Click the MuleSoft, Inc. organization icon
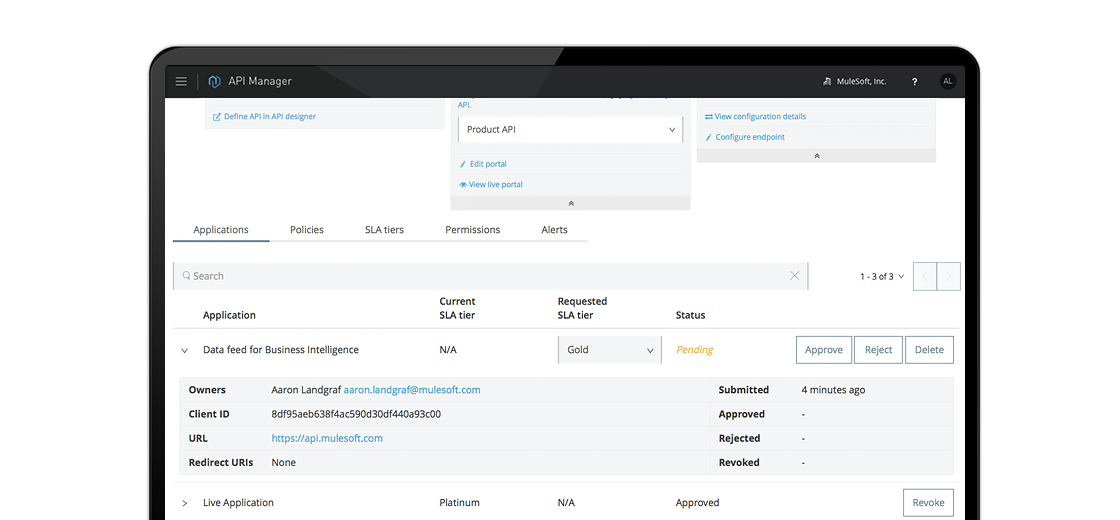The image size is (1120, 520). pyautogui.click(x=827, y=81)
